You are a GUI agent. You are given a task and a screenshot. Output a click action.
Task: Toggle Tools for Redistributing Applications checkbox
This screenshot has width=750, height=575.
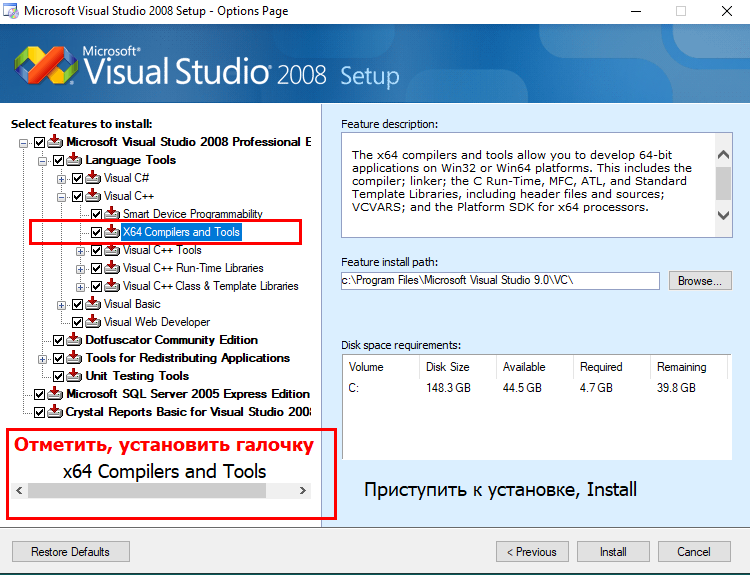[x=58, y=358]
